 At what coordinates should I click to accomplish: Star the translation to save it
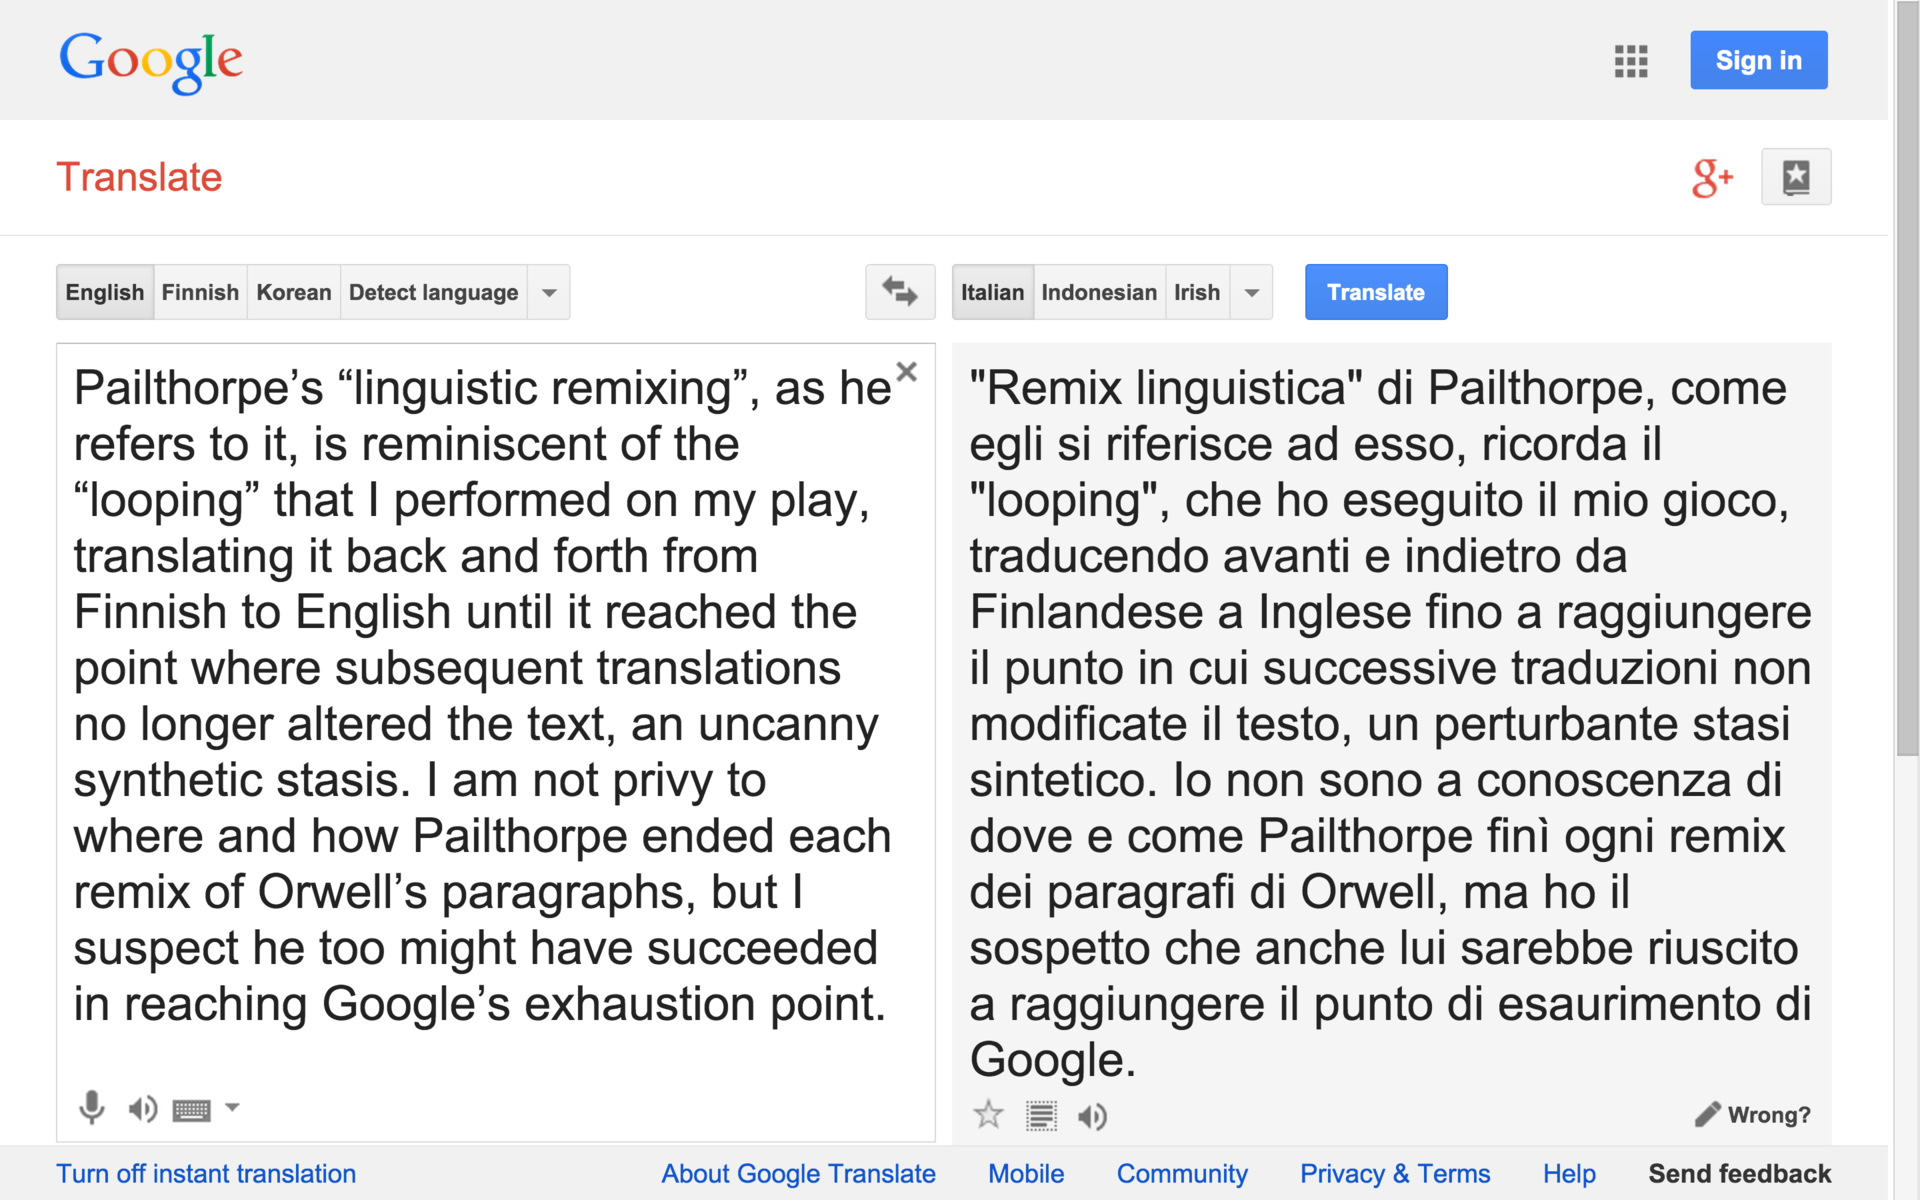[x=988, y=1114]
